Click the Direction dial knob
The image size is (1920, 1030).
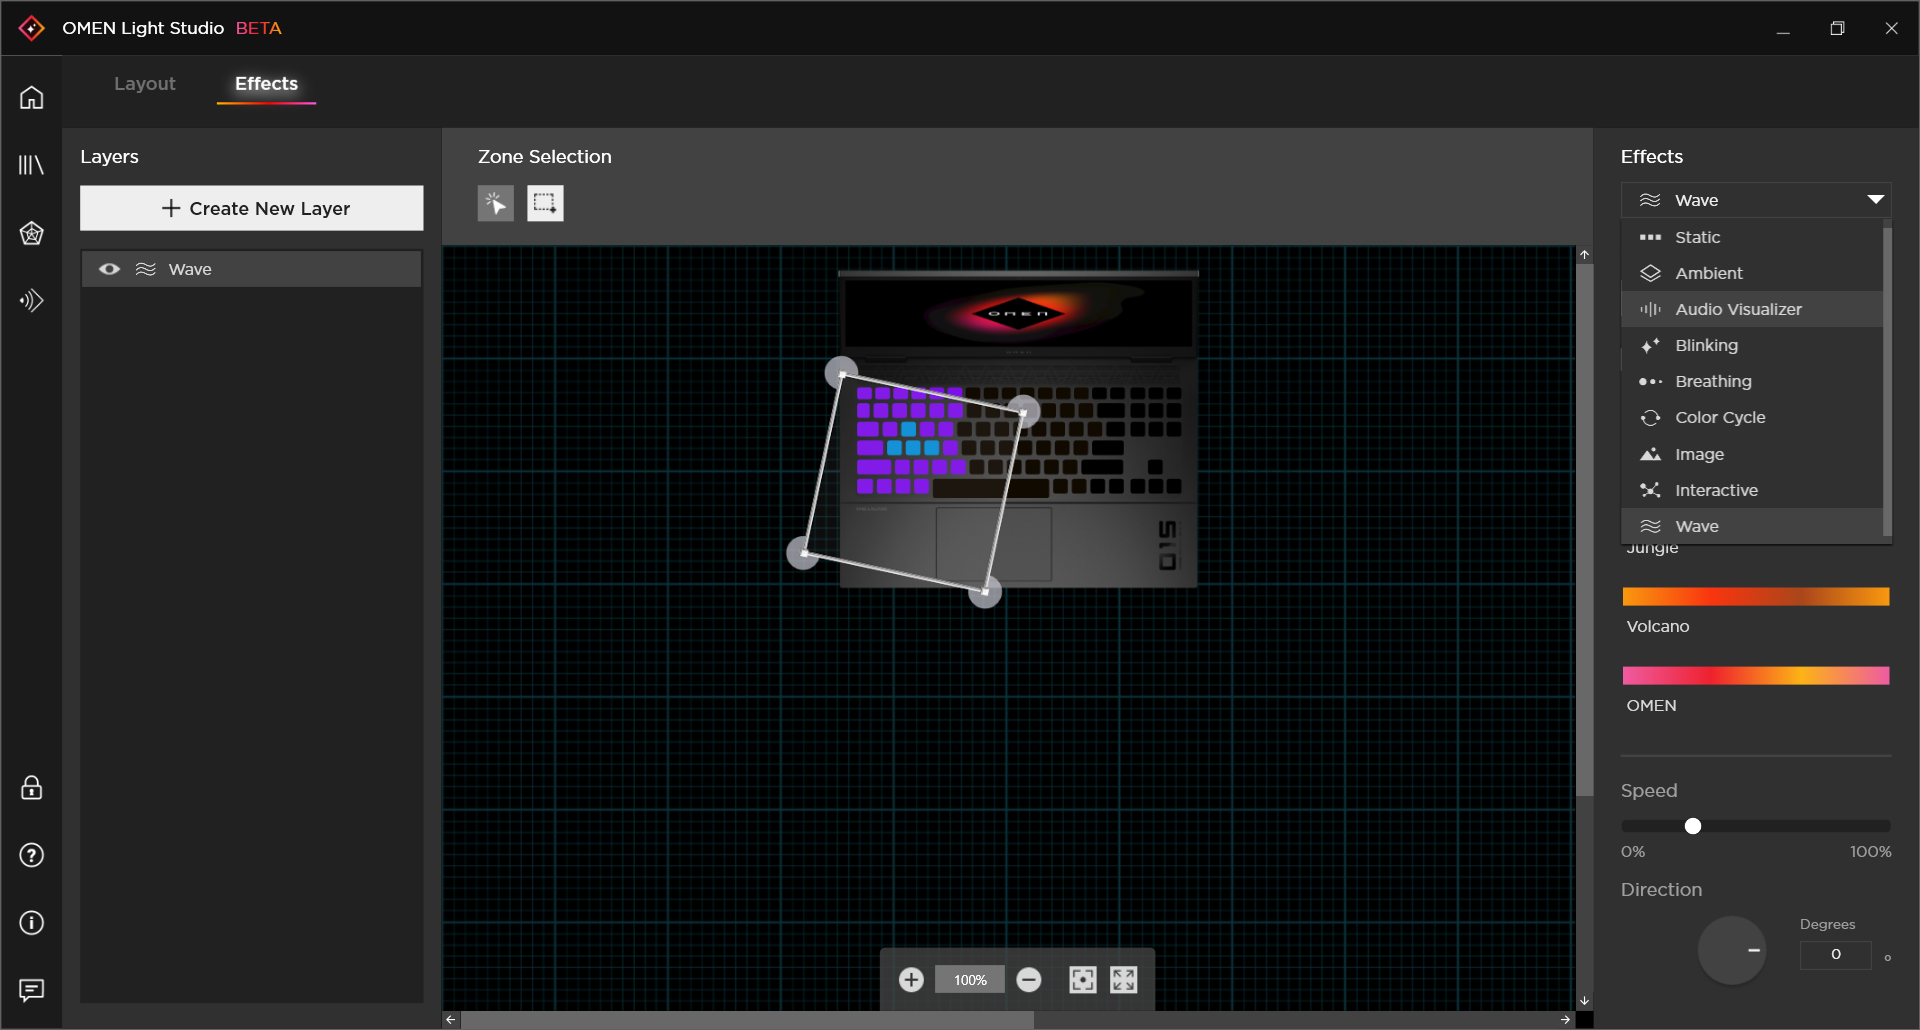click(1732, 950)
